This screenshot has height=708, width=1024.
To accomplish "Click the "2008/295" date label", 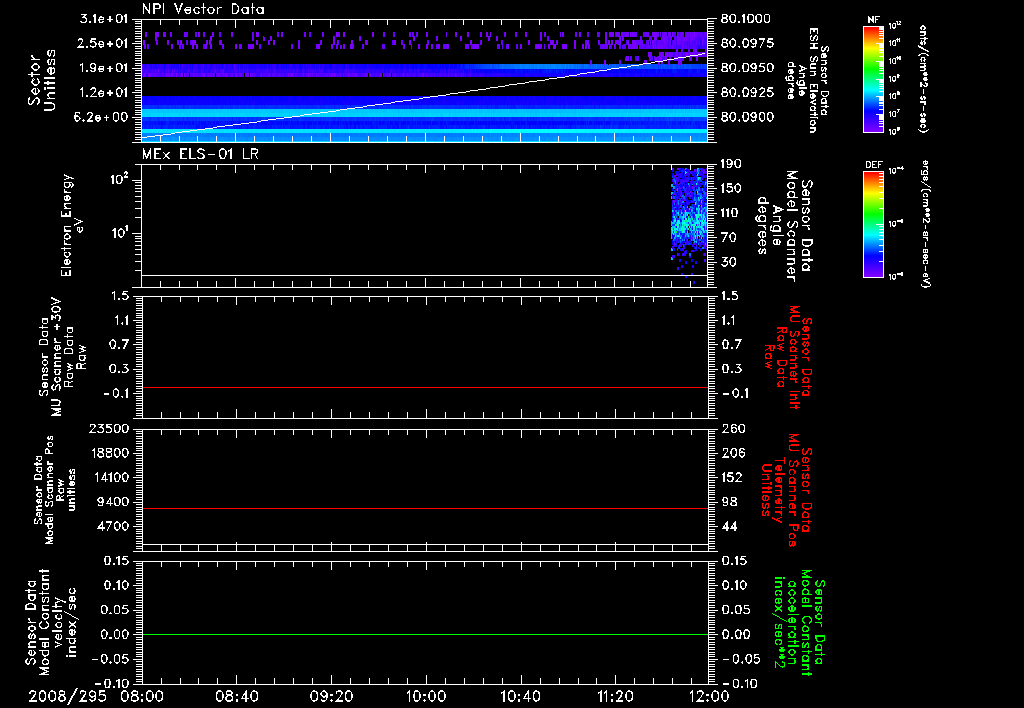I will (x=67, y=696).
